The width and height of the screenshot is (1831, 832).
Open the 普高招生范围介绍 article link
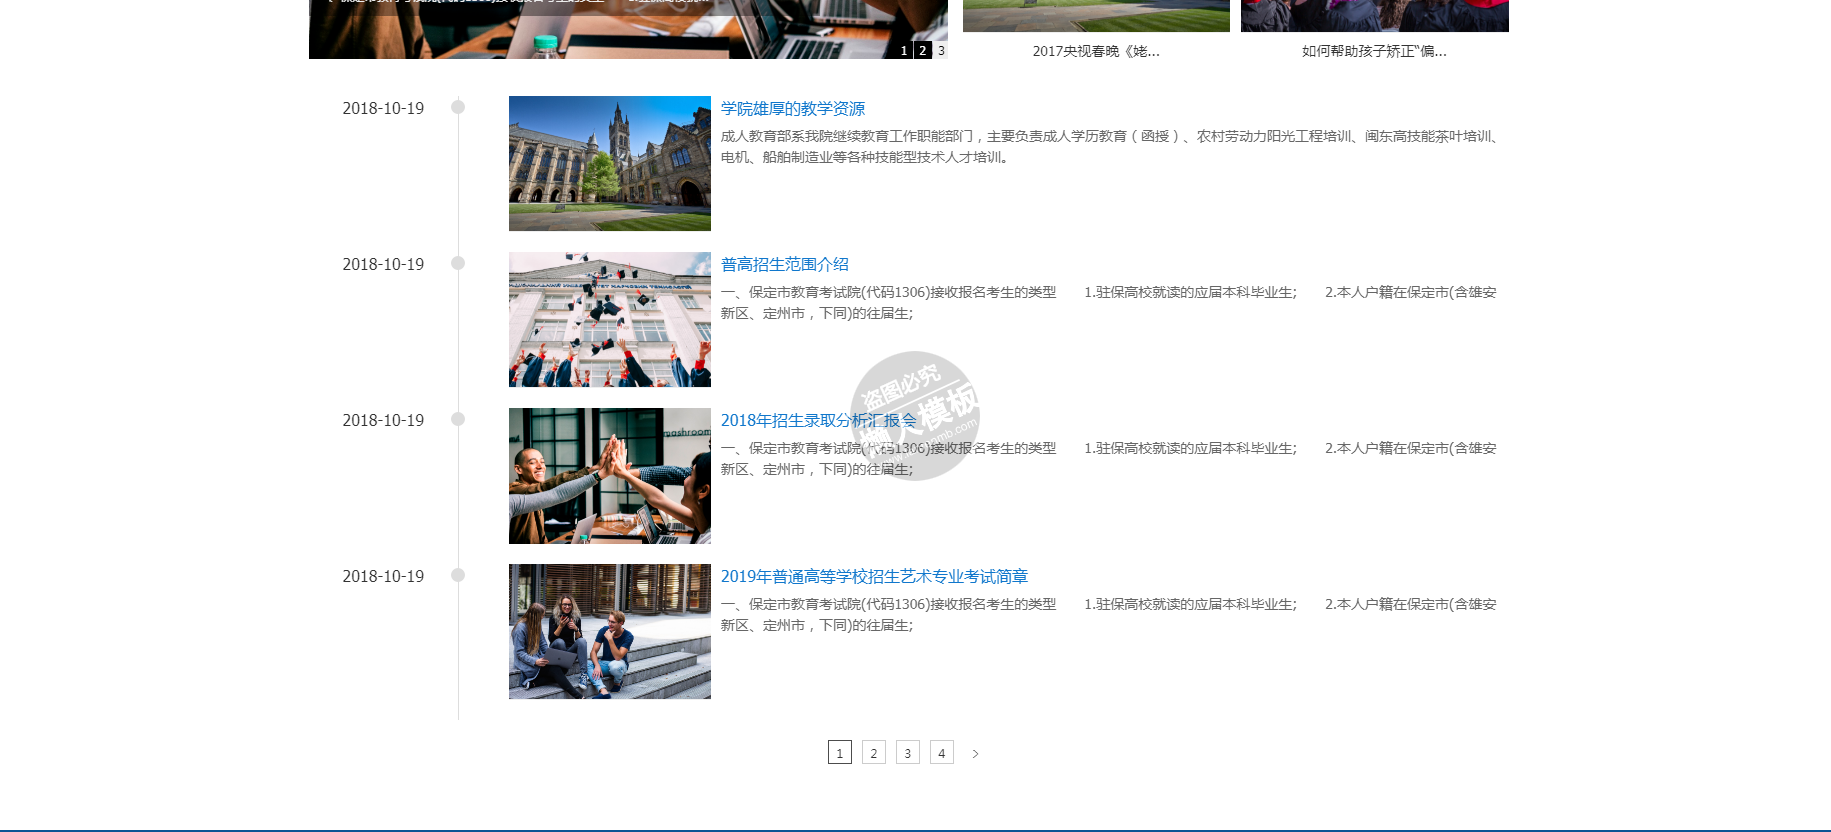[x=784, y=265]
